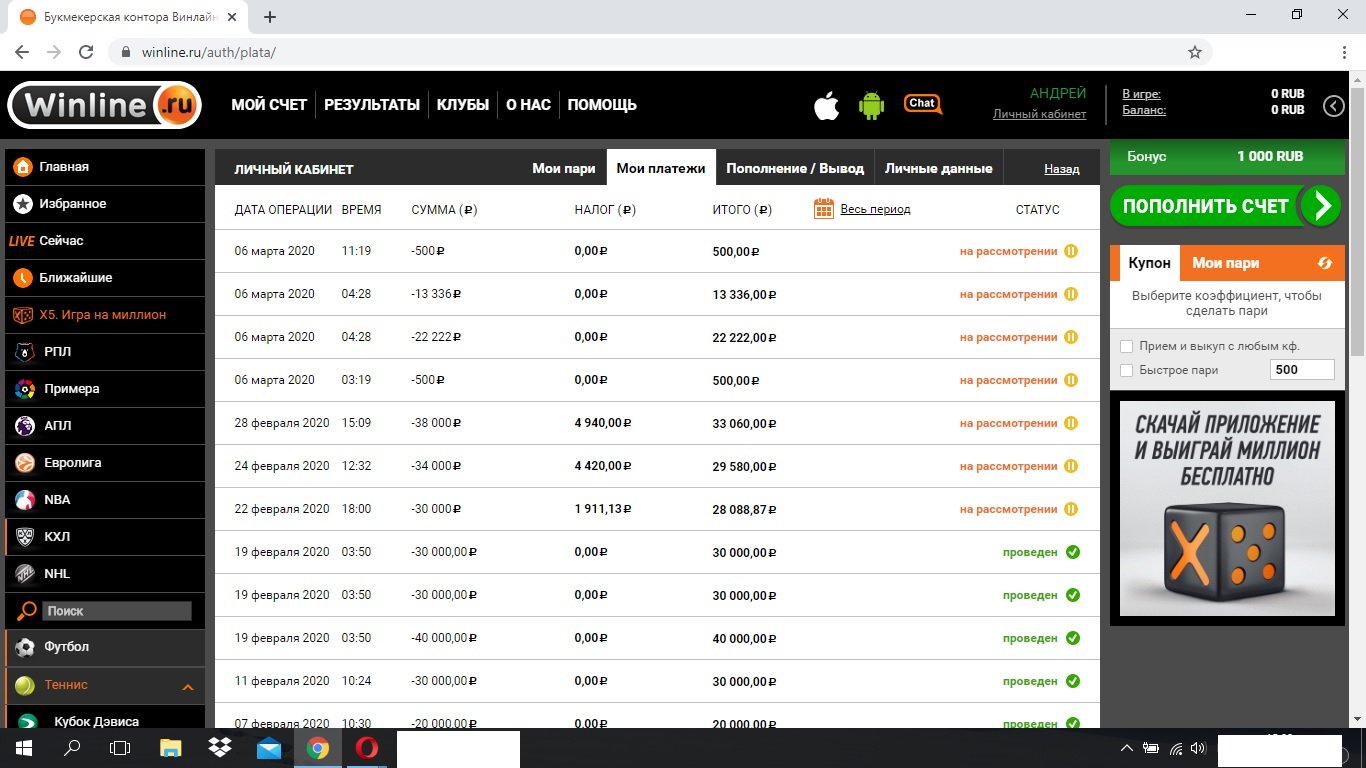Open the 'Пополнение / Вывод' tab
Screen dimensions: 1366x768
[795, 168]
